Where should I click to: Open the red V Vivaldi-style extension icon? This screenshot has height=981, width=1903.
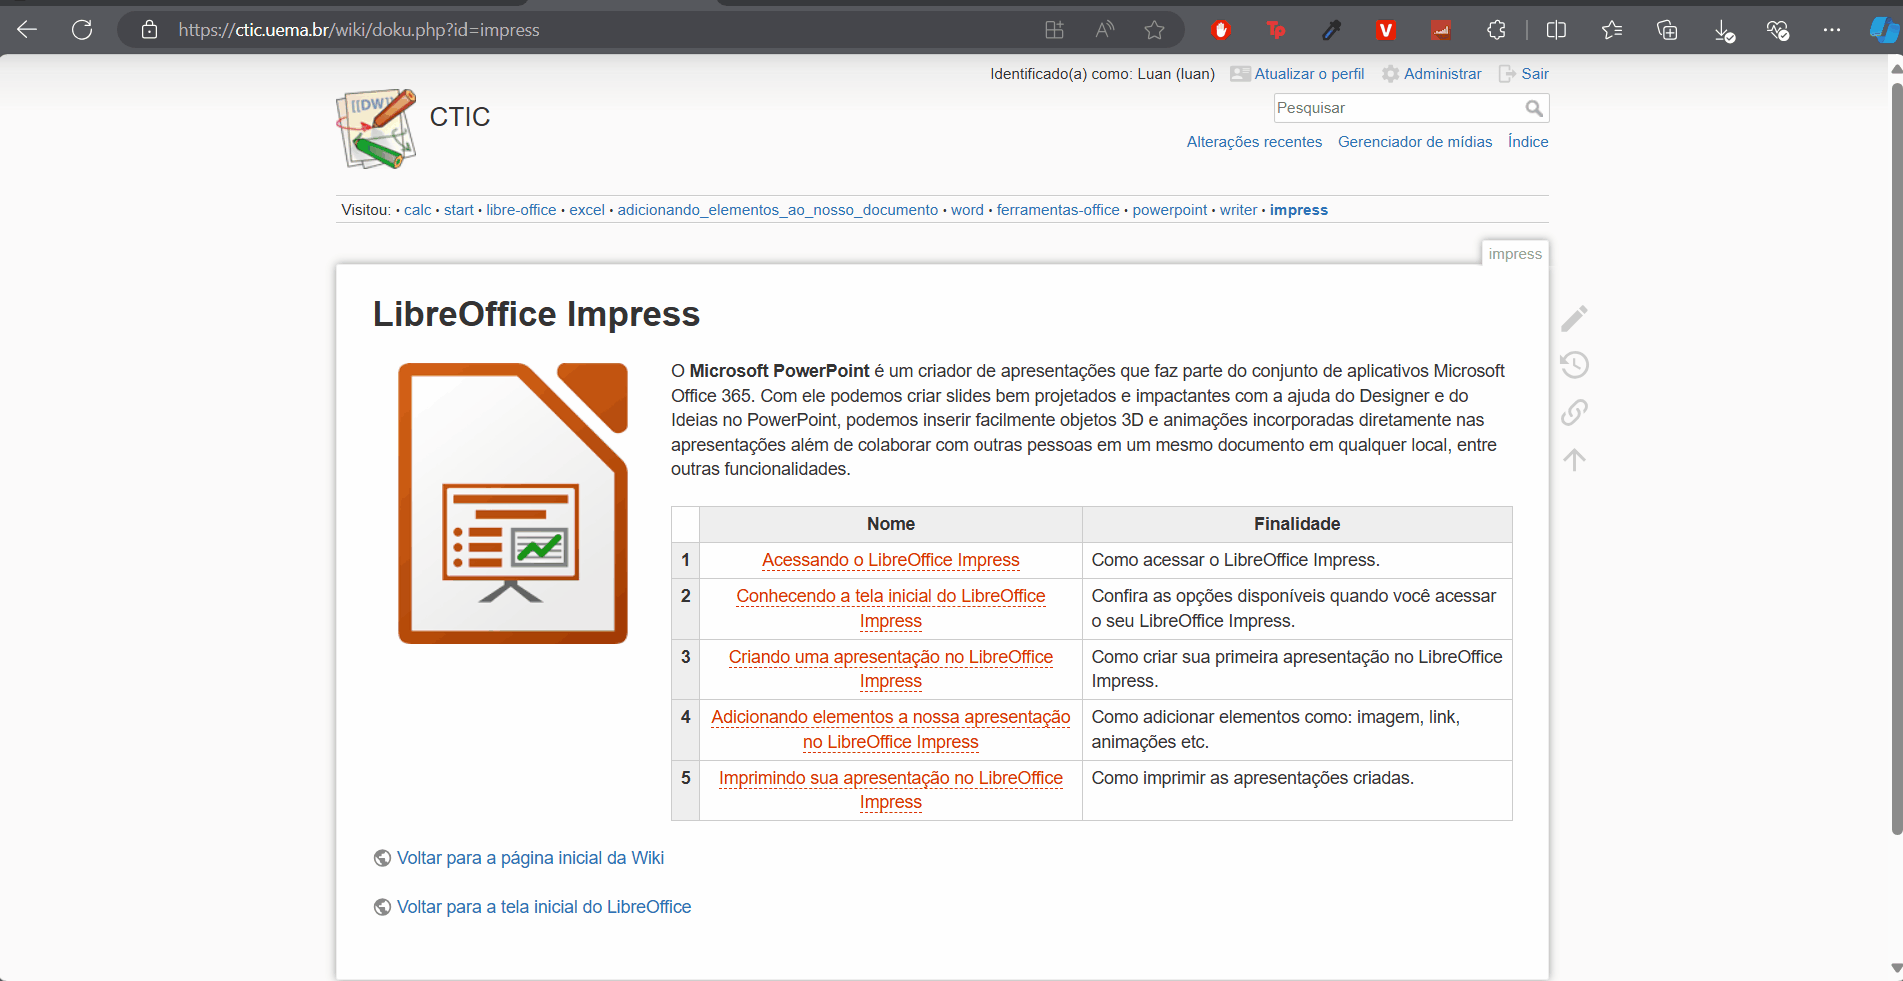coord(1385,30)
